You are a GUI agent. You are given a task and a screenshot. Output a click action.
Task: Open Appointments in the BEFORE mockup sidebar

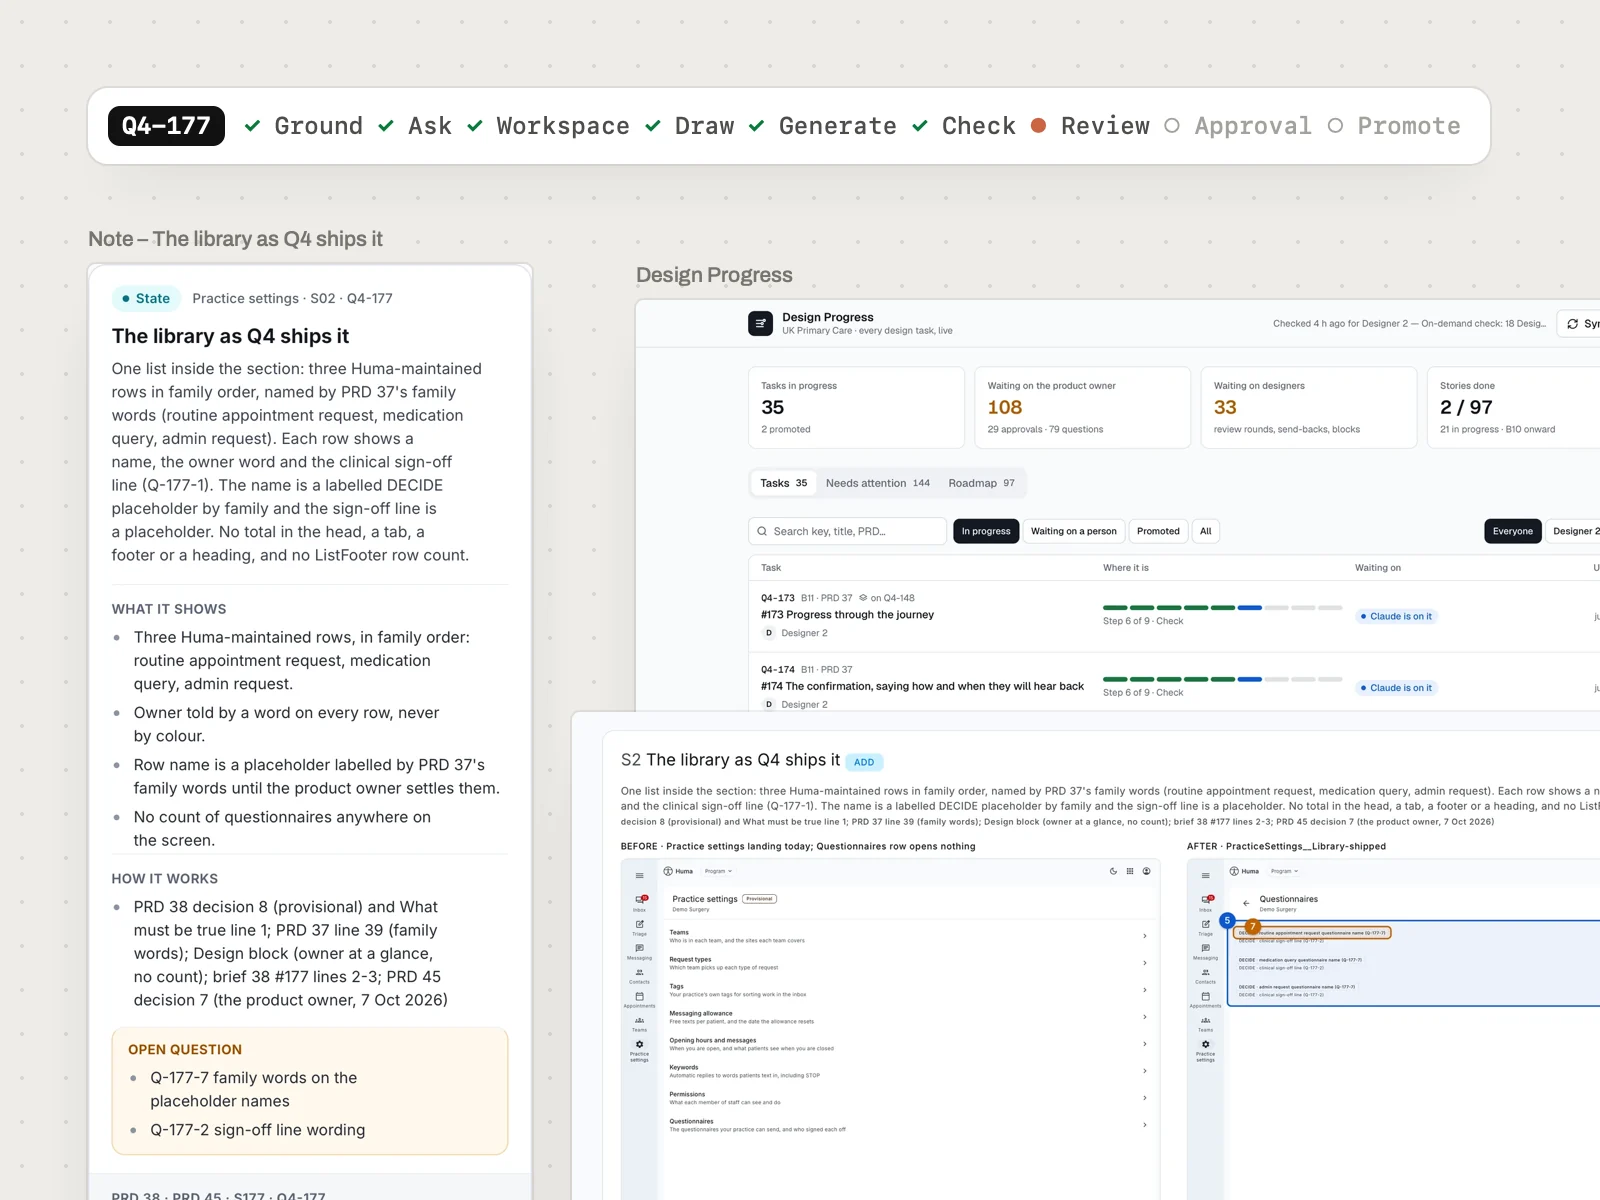(640, 999)
